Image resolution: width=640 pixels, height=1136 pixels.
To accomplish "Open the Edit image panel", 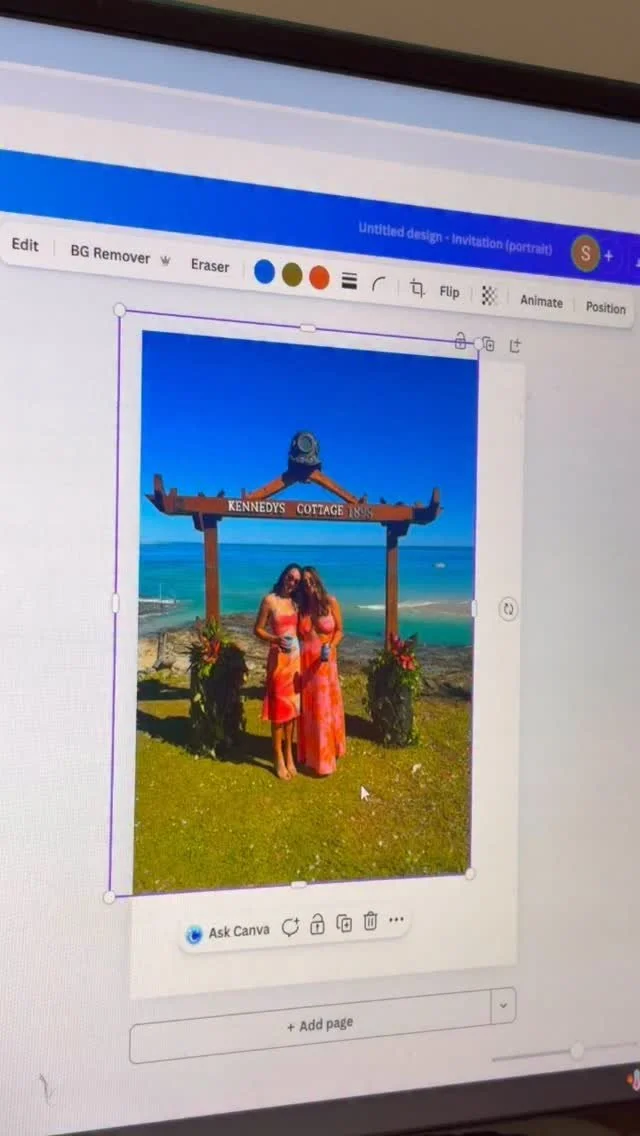I will [25, 245].
